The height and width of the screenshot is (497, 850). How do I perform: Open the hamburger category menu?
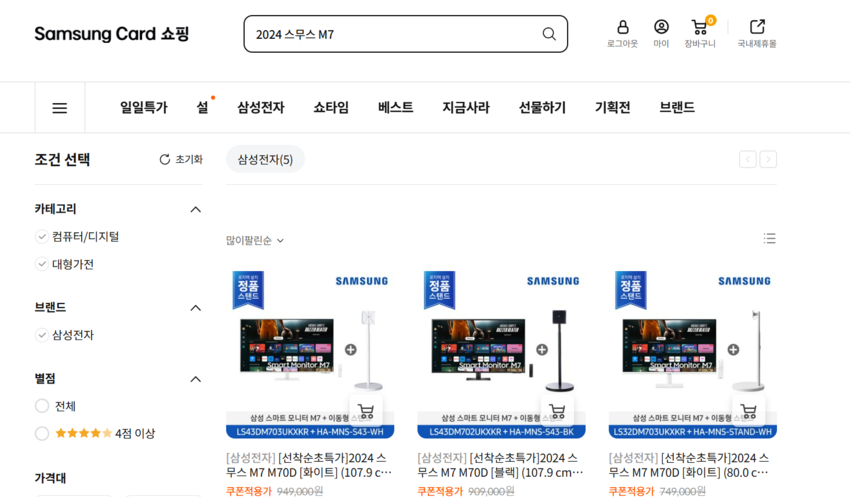(x=60, y=108)
